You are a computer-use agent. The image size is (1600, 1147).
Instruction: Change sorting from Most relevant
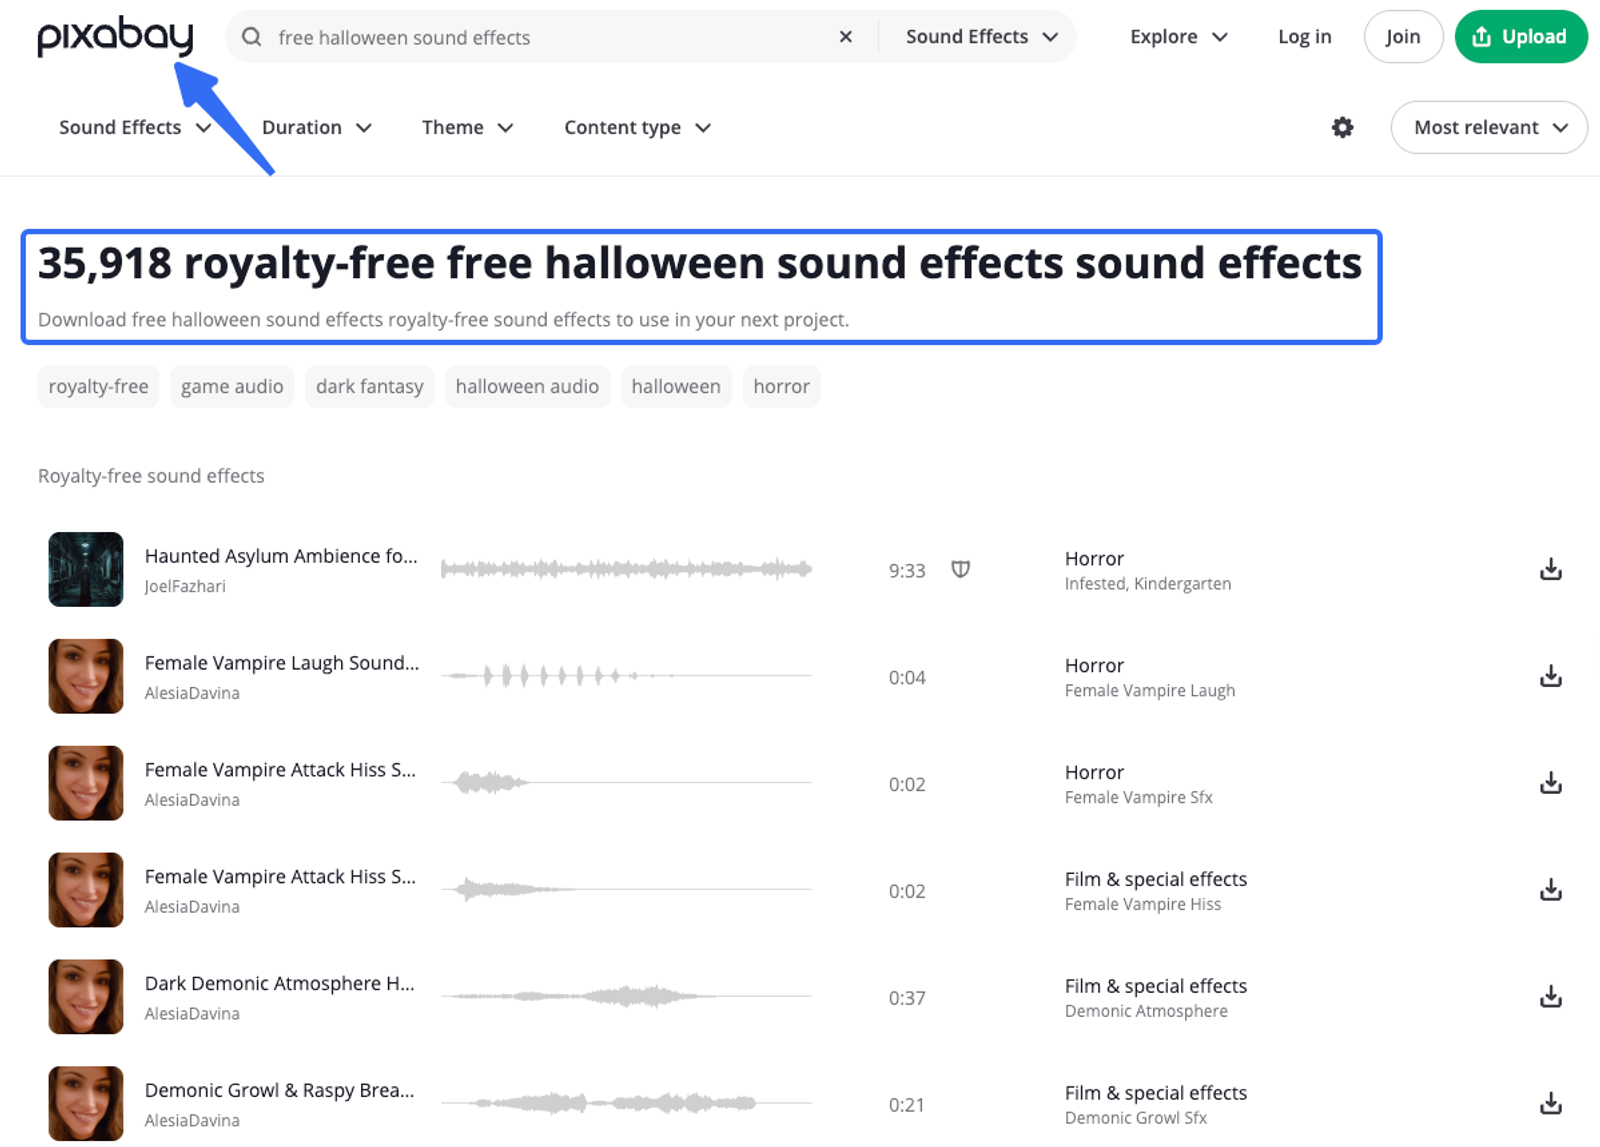click(x=1488, y=127)
